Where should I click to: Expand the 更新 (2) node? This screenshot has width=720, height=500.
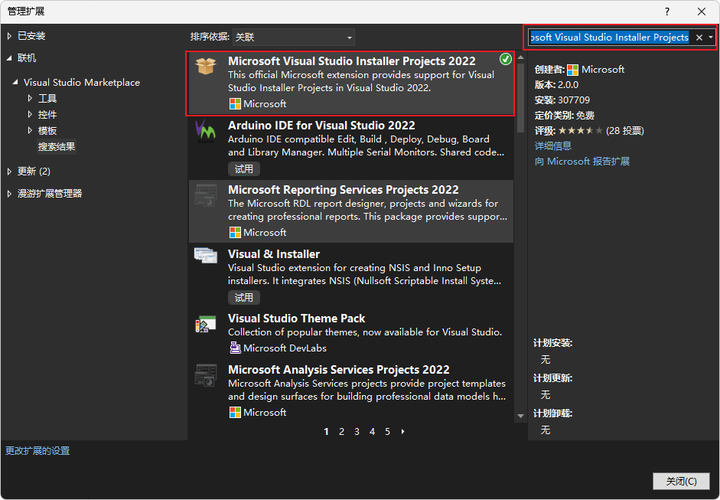tap(9, 171)
